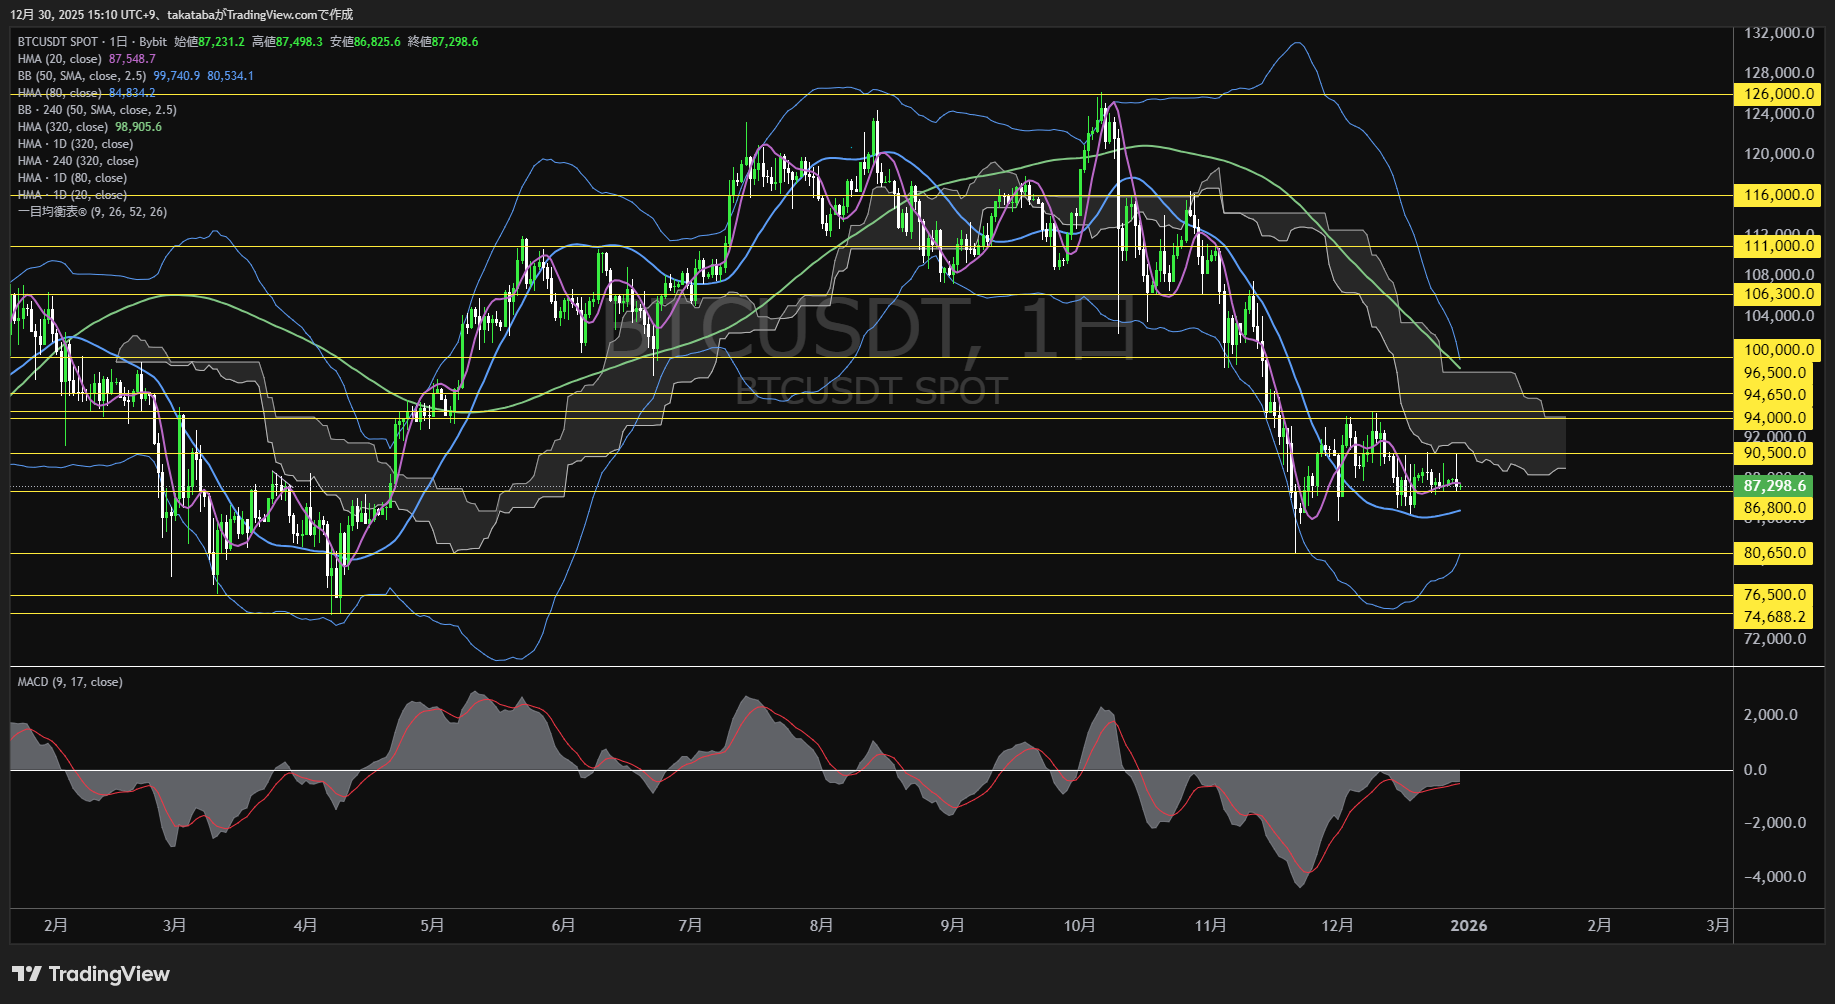Click the HMA · 240 (320, close) legend
The height and width of the screenshot is (1004, 1835).
[x=78, y=161]
